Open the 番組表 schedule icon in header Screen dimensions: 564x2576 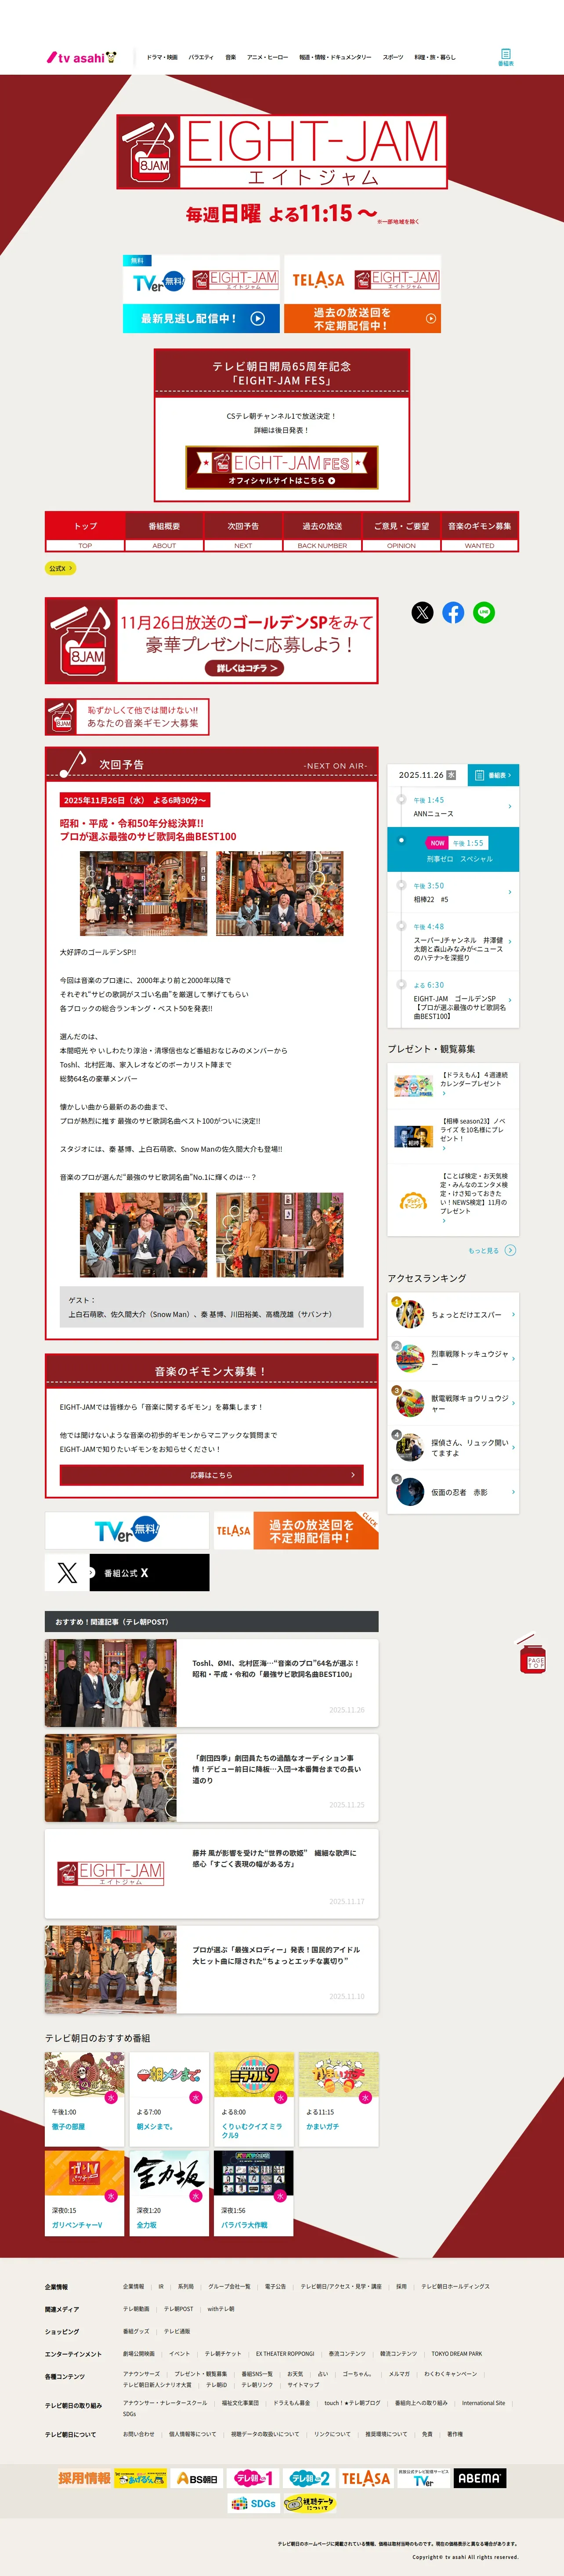(505, 57)
